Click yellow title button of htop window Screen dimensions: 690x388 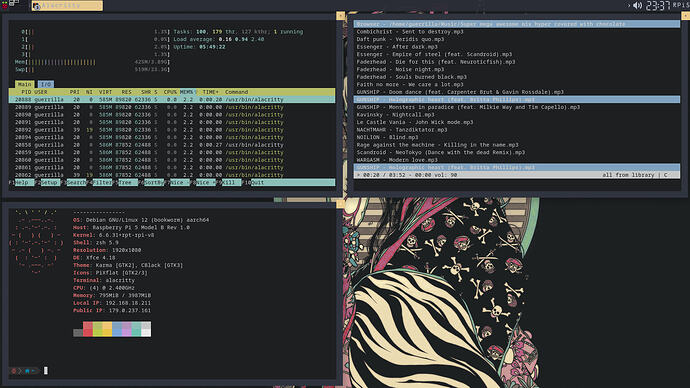tap(340, 16)
